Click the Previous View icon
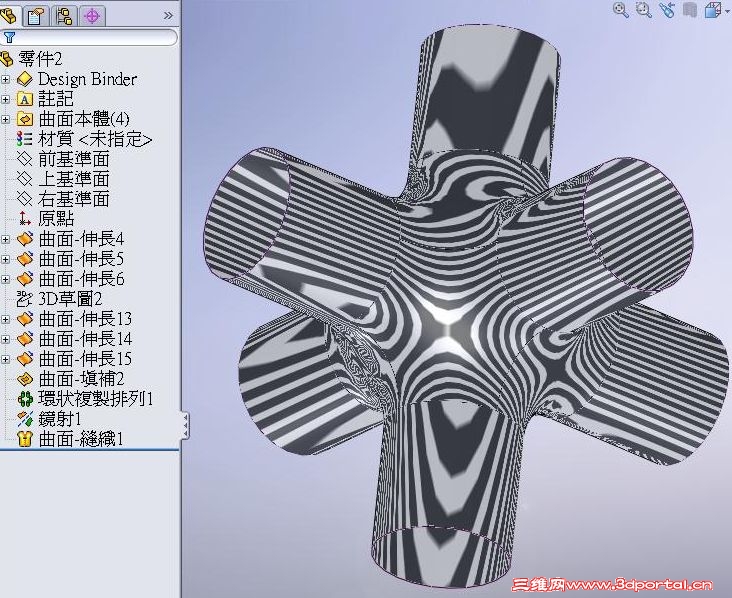 tap(668, 9)
